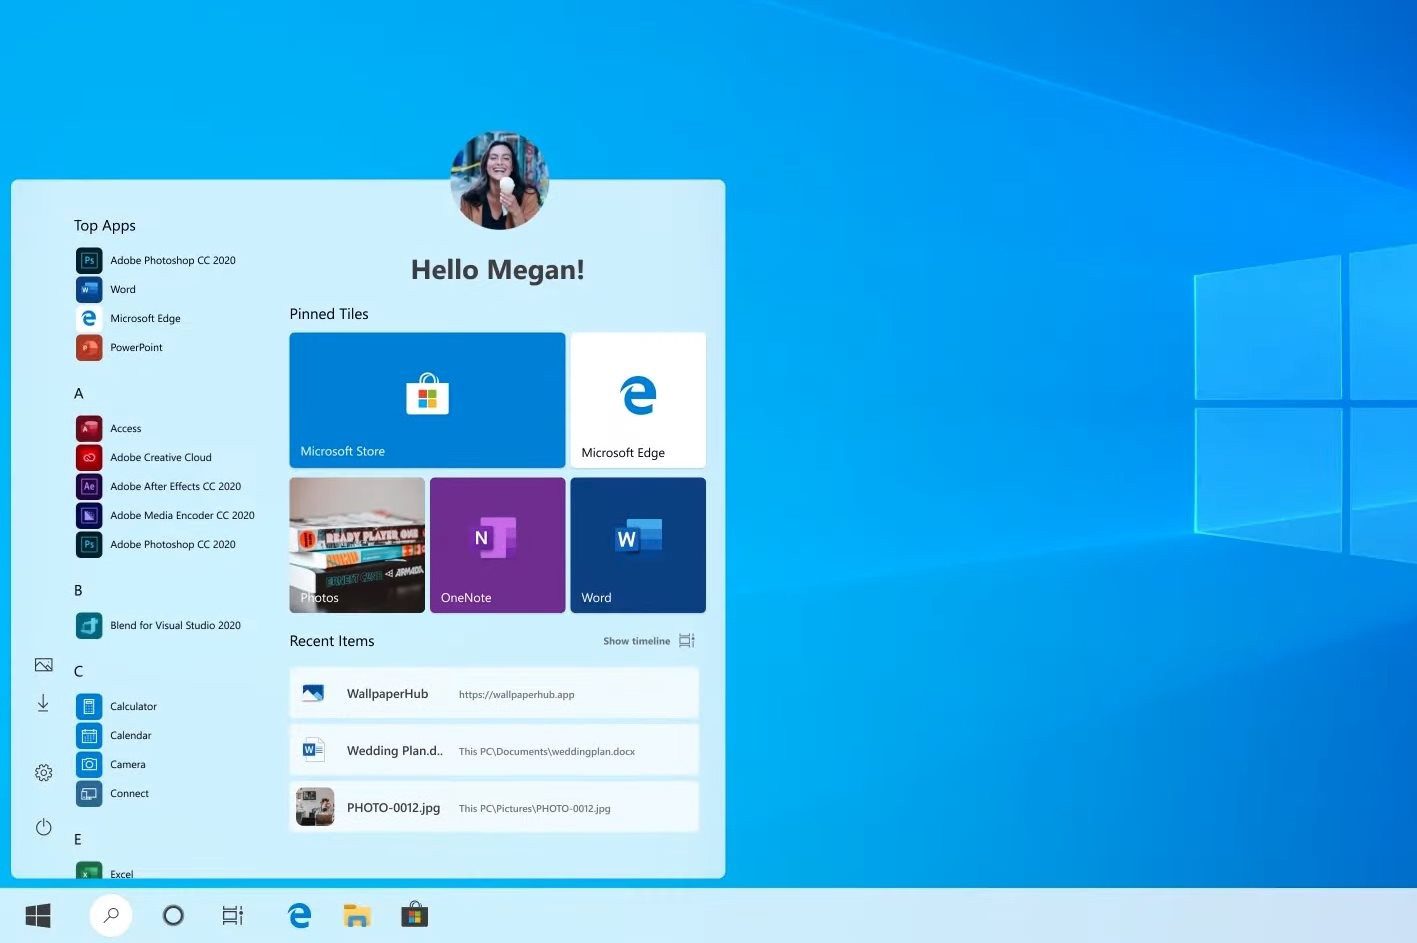This screenshot has width=1417, height=943.
Task: Click the Windows Start button
Action: pyautogui.click(x=38, y=915)
